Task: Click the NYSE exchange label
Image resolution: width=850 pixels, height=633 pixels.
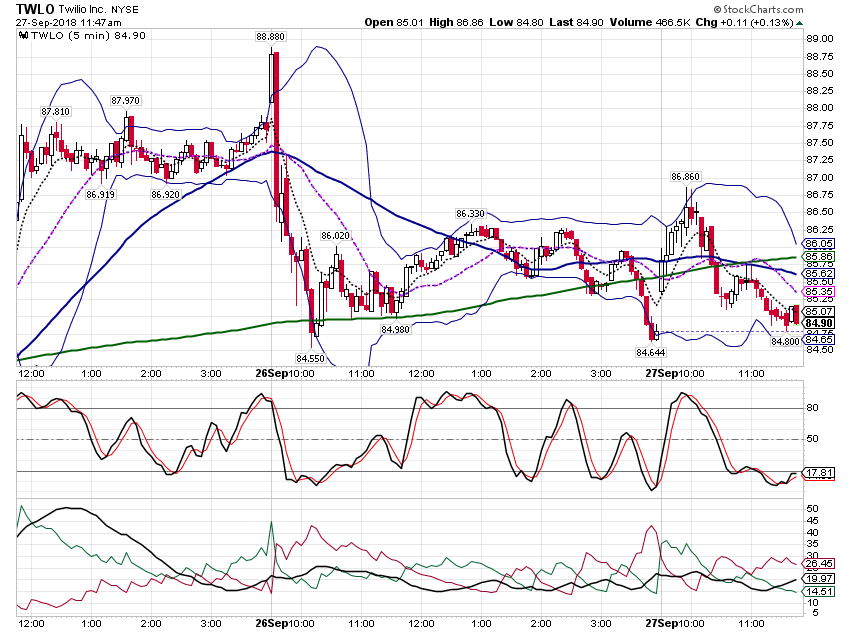Action: click(x=124, y=10)
